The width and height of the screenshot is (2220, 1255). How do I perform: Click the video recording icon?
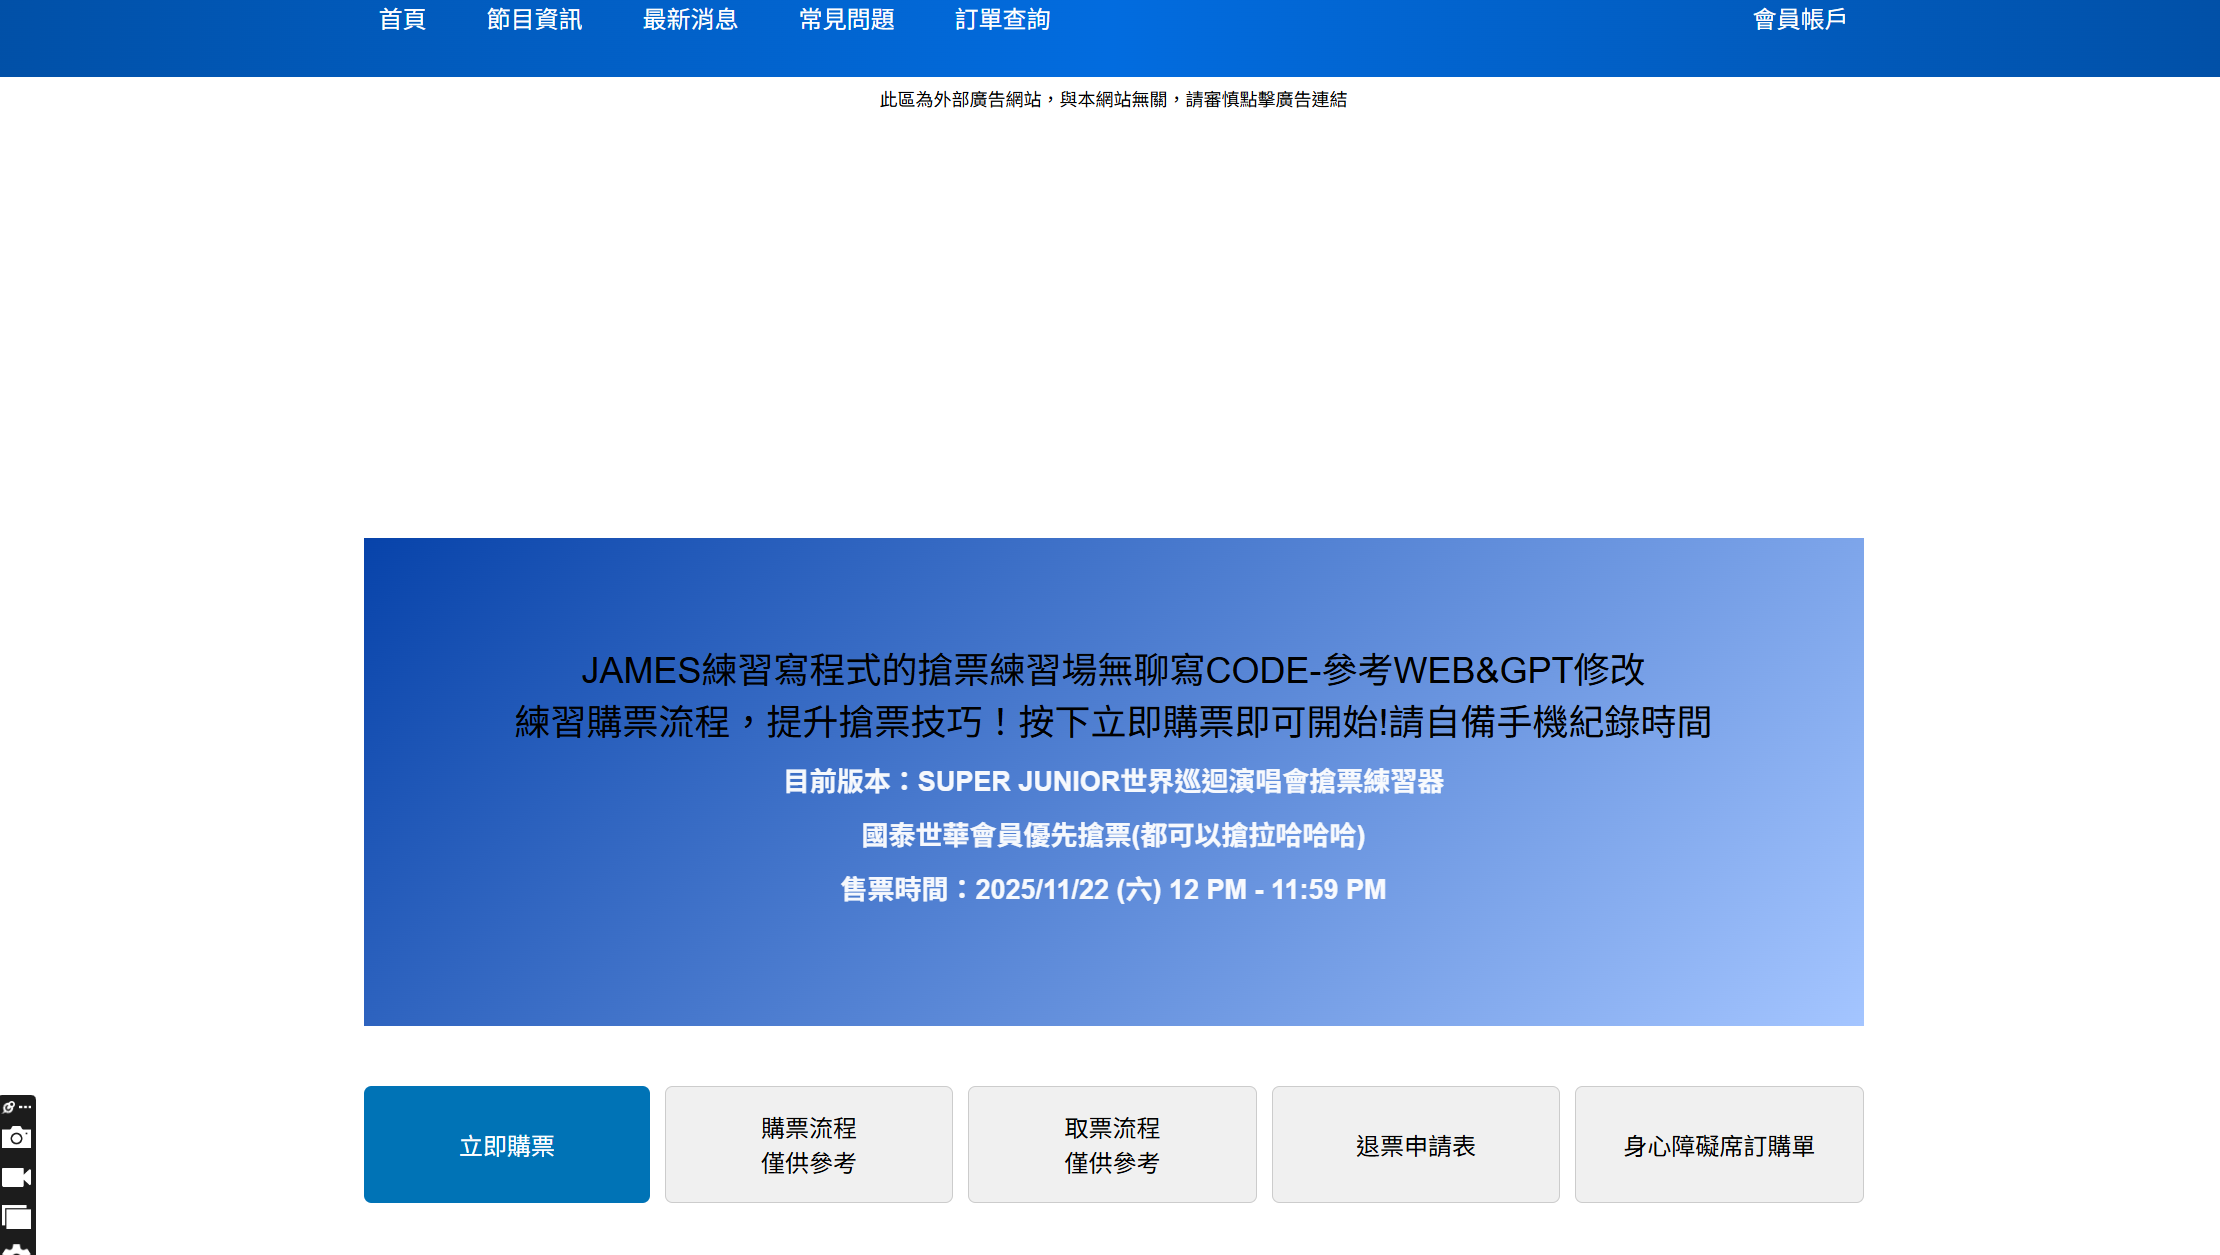coord(16,1178)
